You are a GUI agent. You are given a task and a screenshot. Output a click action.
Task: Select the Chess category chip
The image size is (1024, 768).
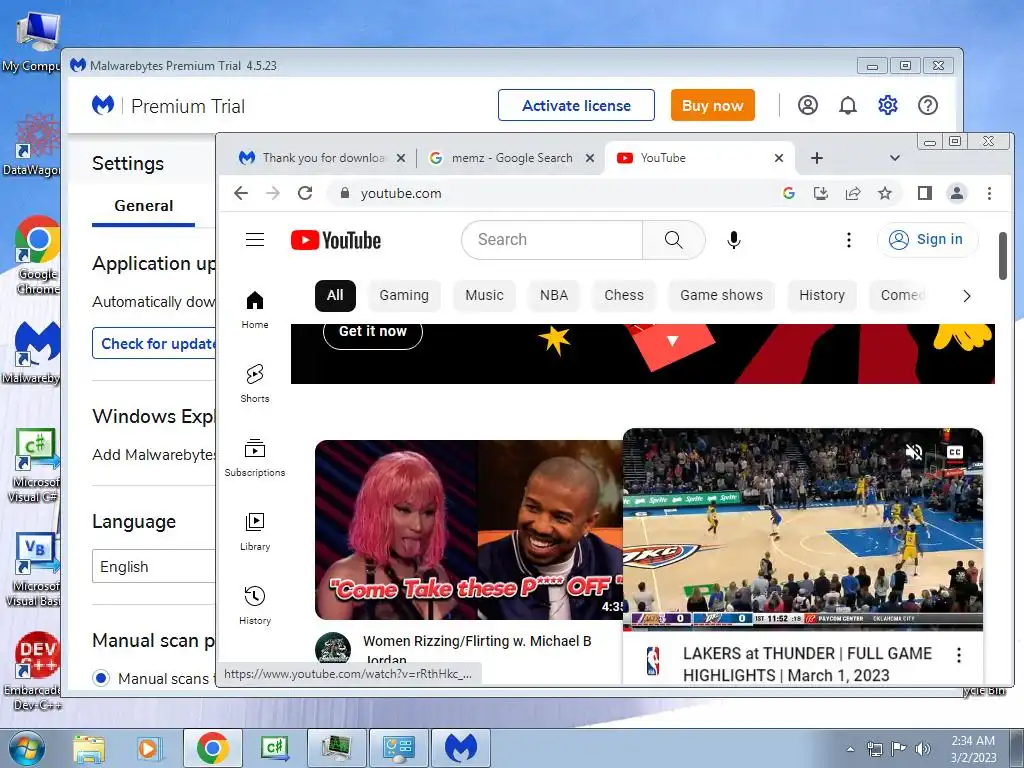pyautogui.click(x=624, y=295)
